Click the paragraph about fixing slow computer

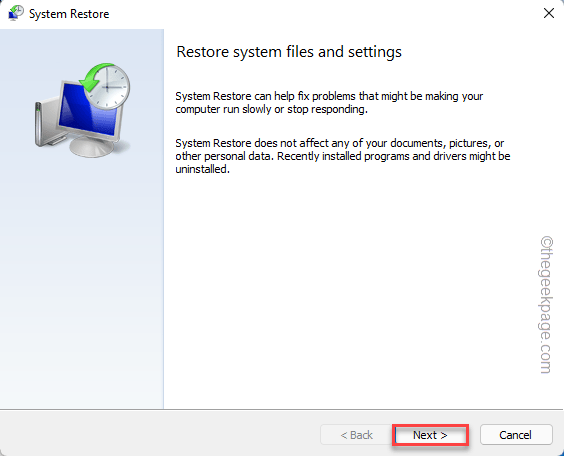tap(329, 102)
